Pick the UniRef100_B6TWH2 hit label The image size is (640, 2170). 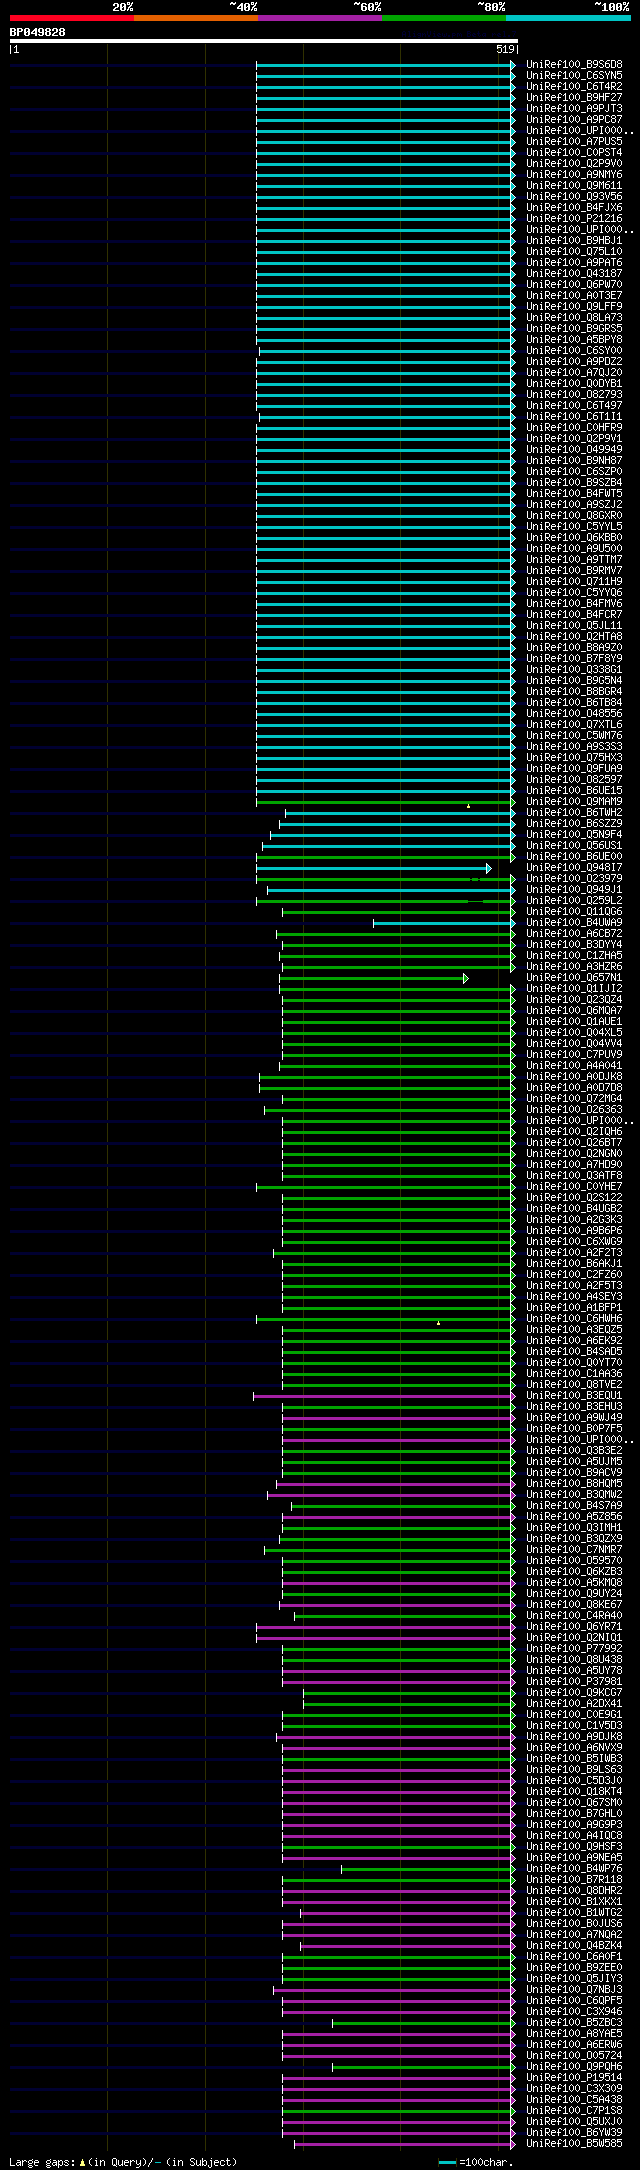[x=574, y=812]
